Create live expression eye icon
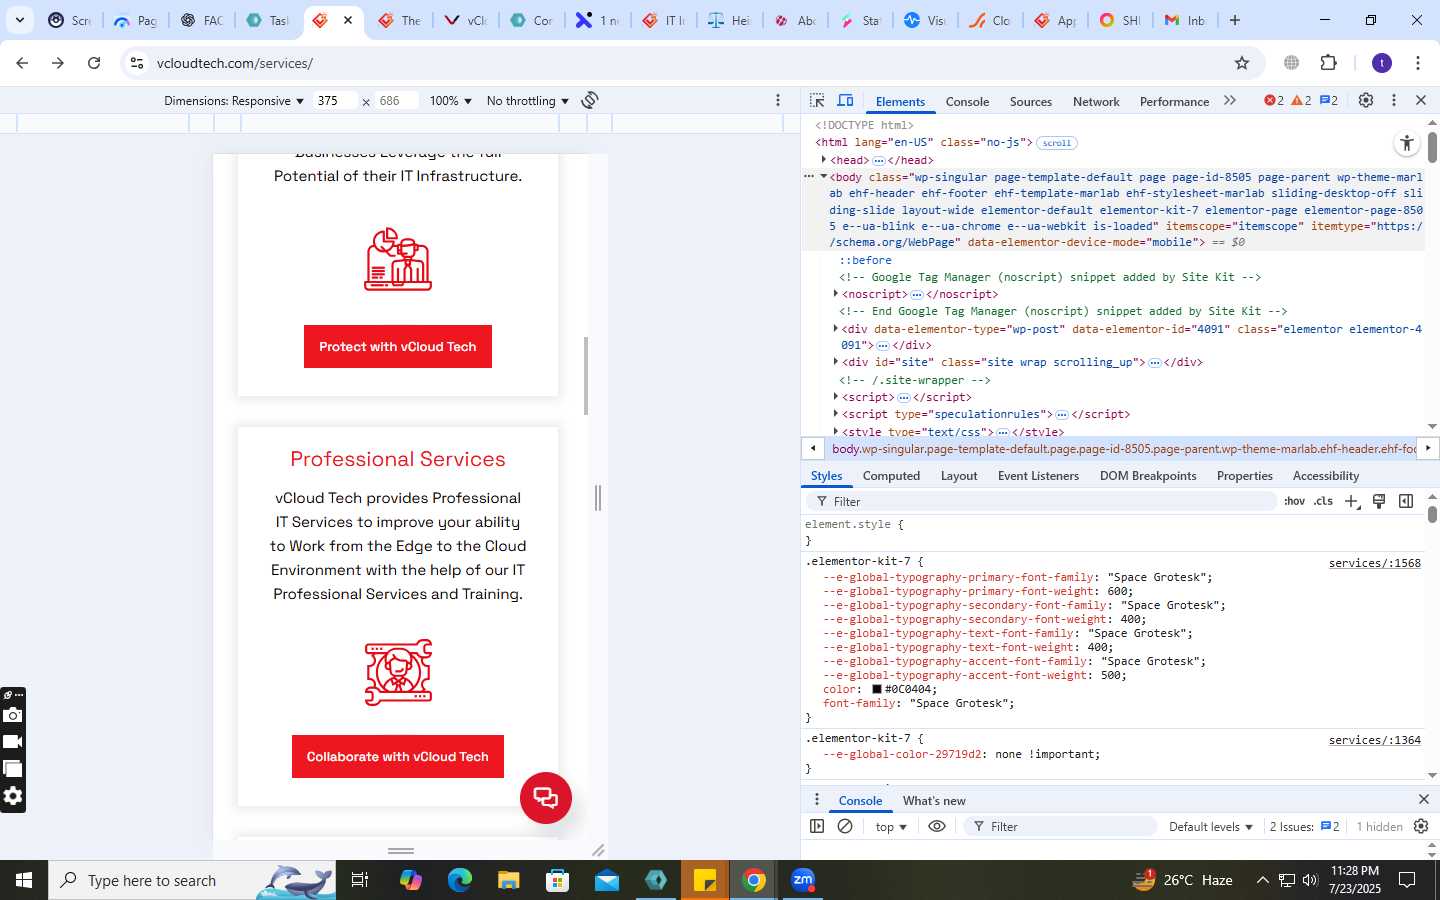Viewport: 1440px width, 900px height. tap(937, 827)
